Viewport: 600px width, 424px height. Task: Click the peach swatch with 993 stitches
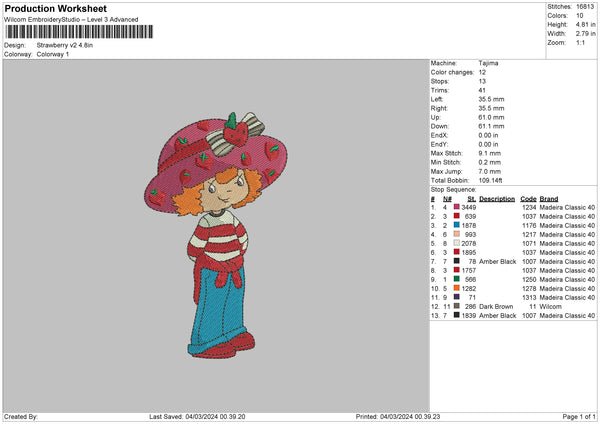pyautogui.click(x=457, y=234)
